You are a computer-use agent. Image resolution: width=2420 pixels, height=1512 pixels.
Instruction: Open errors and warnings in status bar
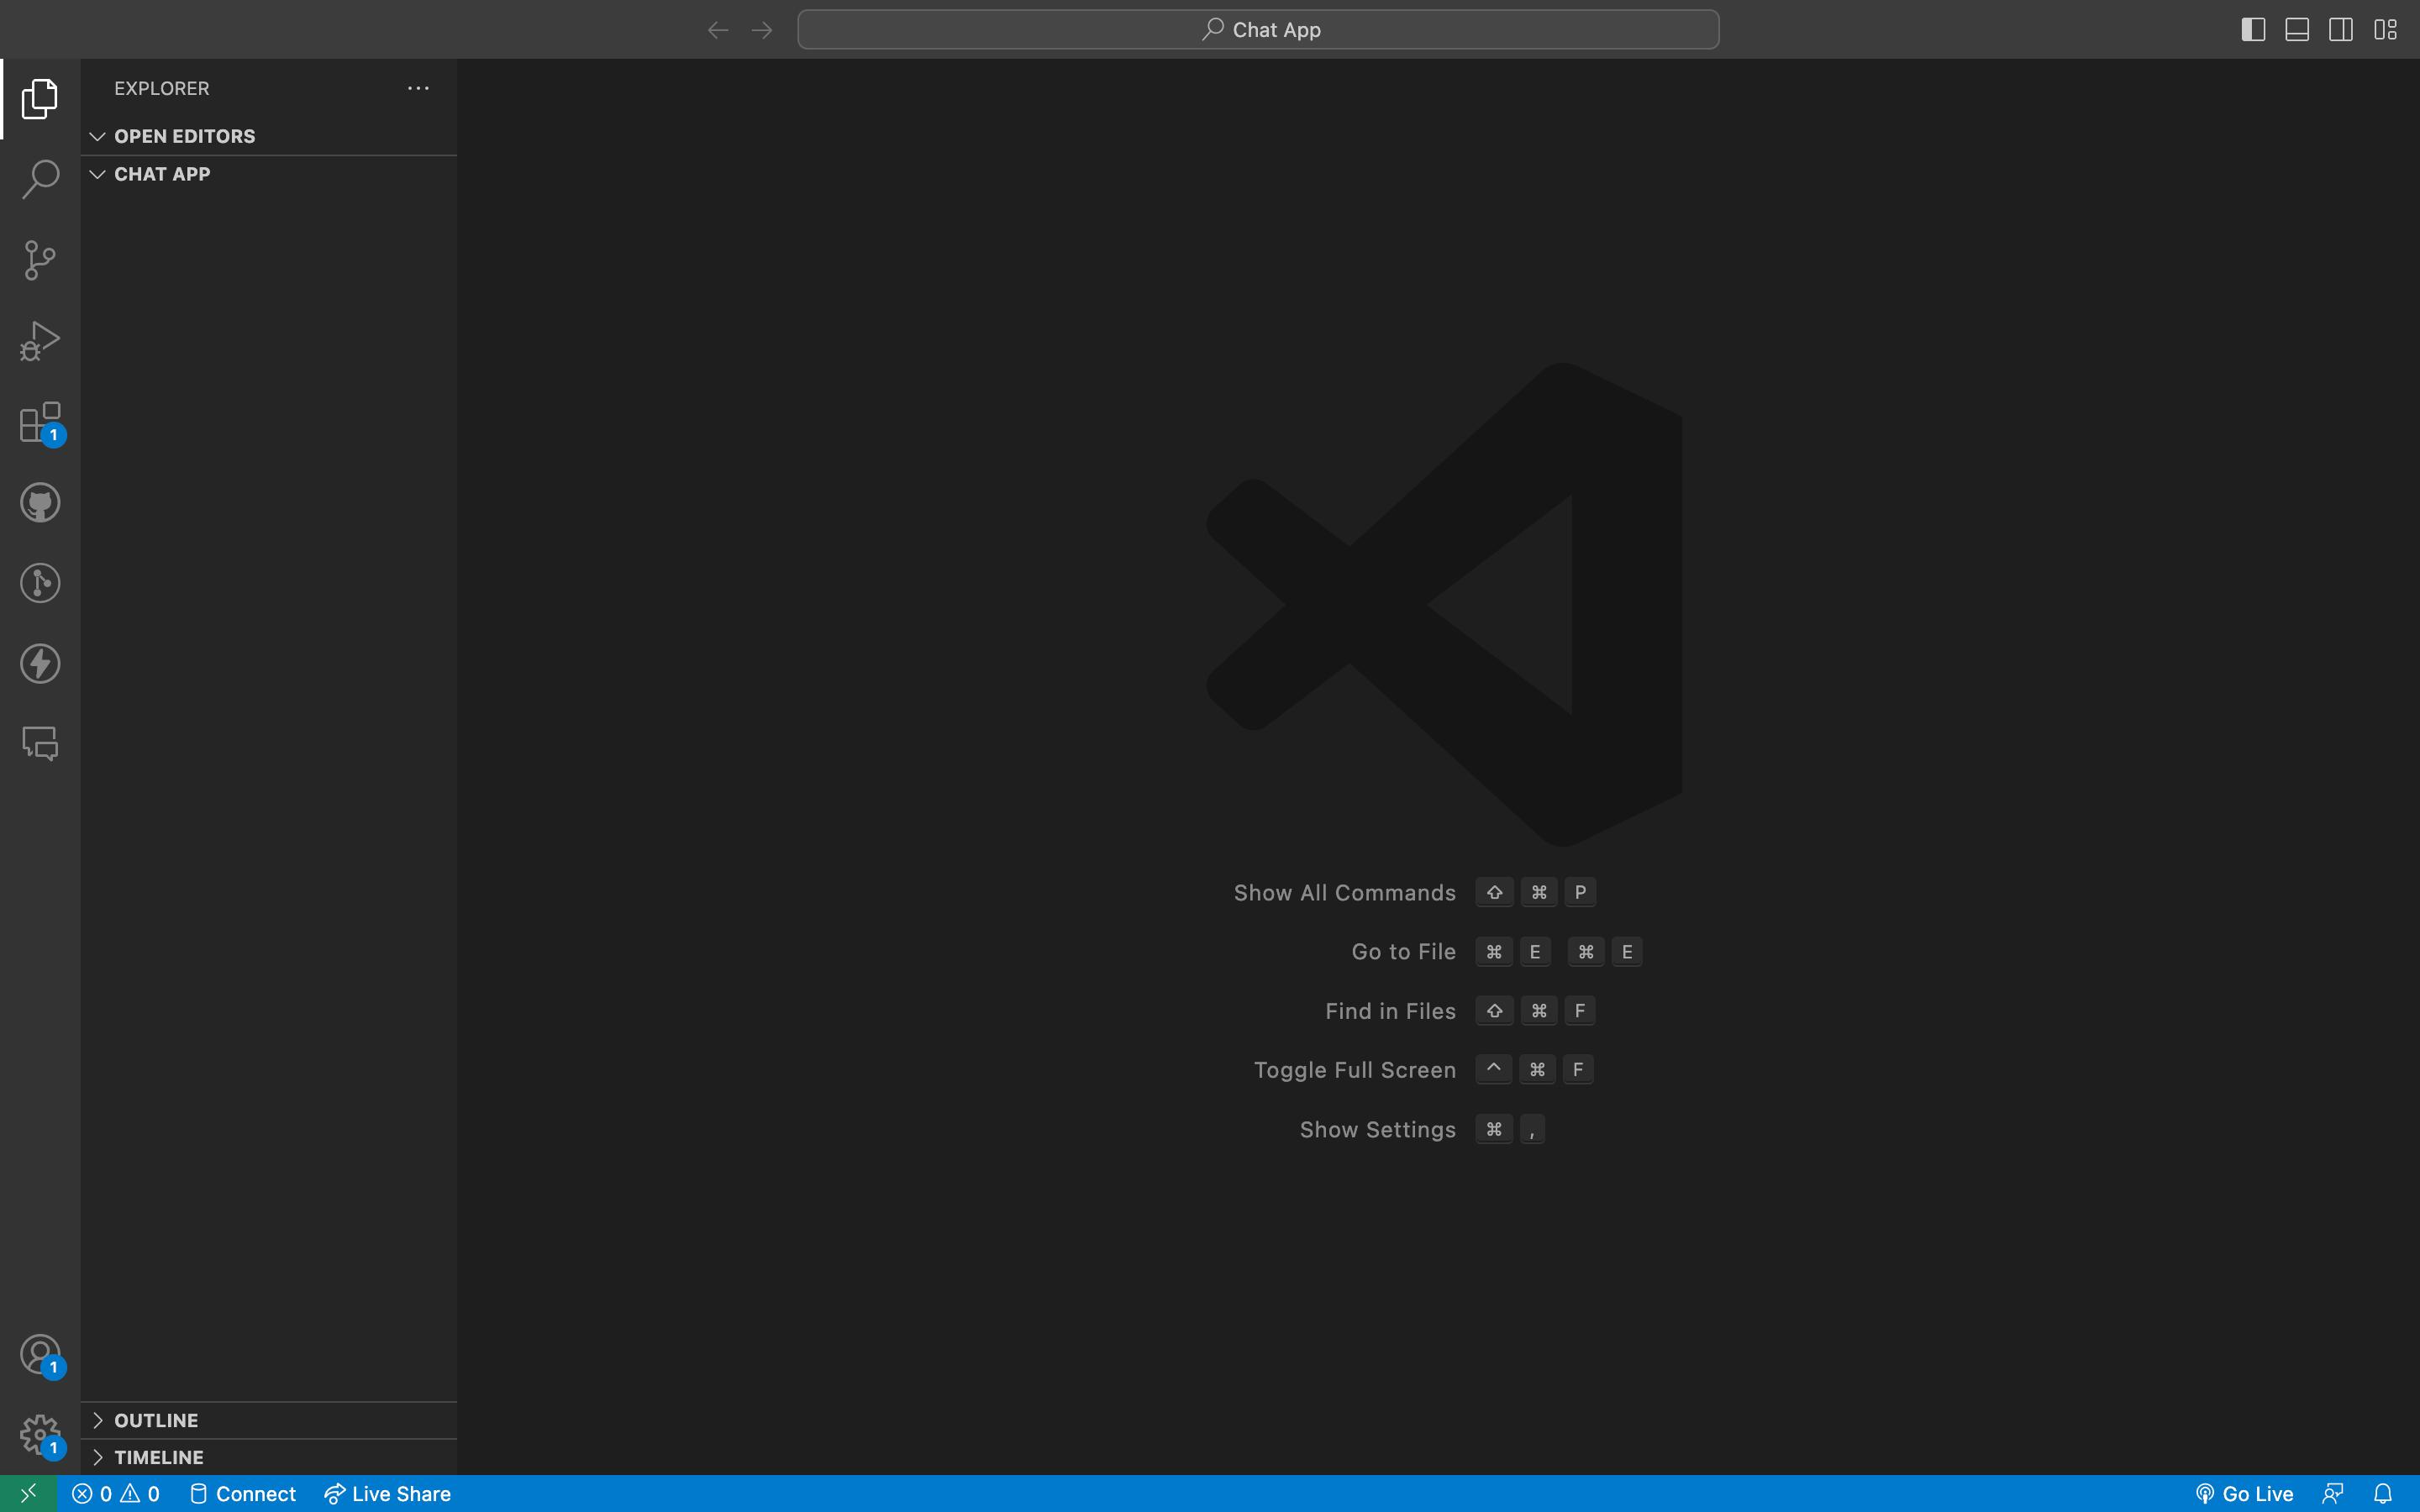116,1493
